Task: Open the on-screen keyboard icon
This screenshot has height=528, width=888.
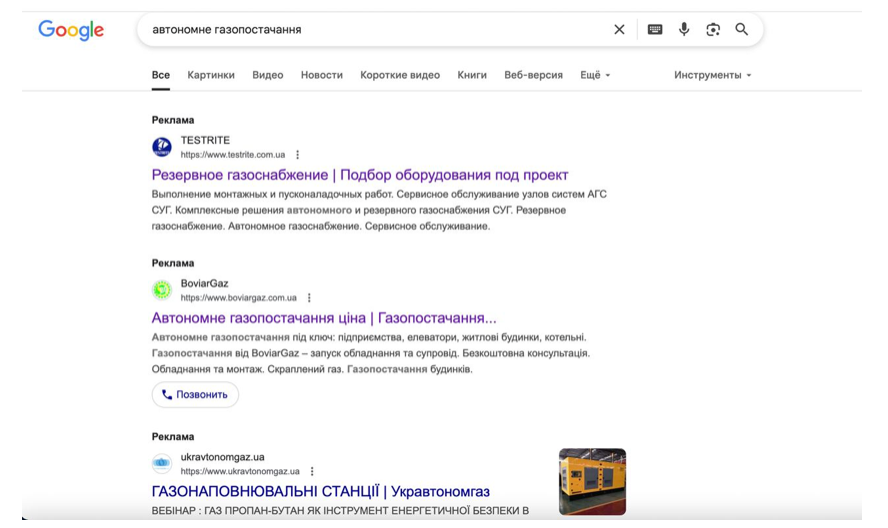Action: (x=655, y=29)
